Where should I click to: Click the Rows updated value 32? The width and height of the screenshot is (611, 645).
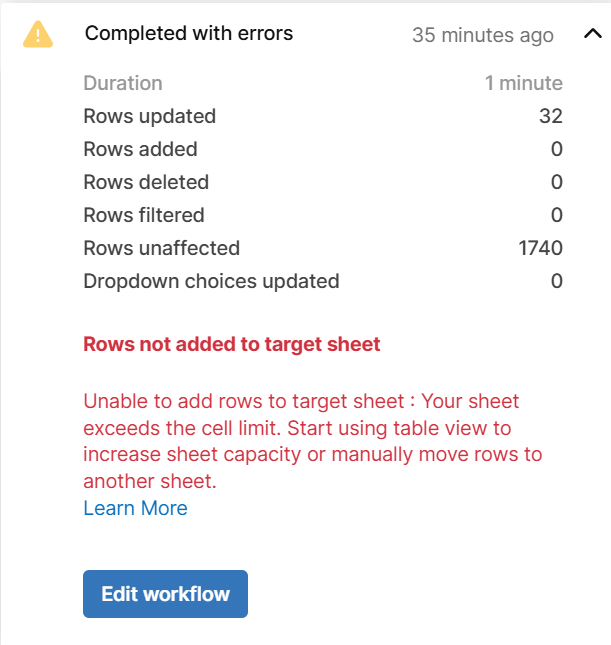[551, 116]
